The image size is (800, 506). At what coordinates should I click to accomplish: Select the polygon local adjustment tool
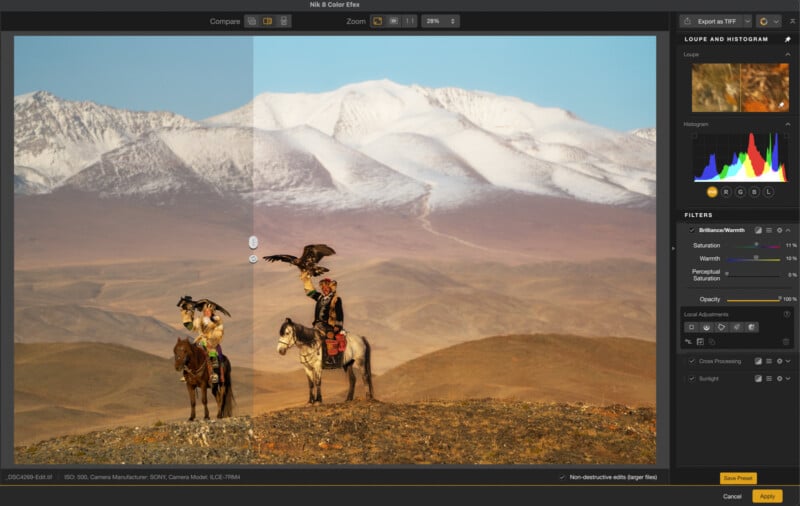721,327
